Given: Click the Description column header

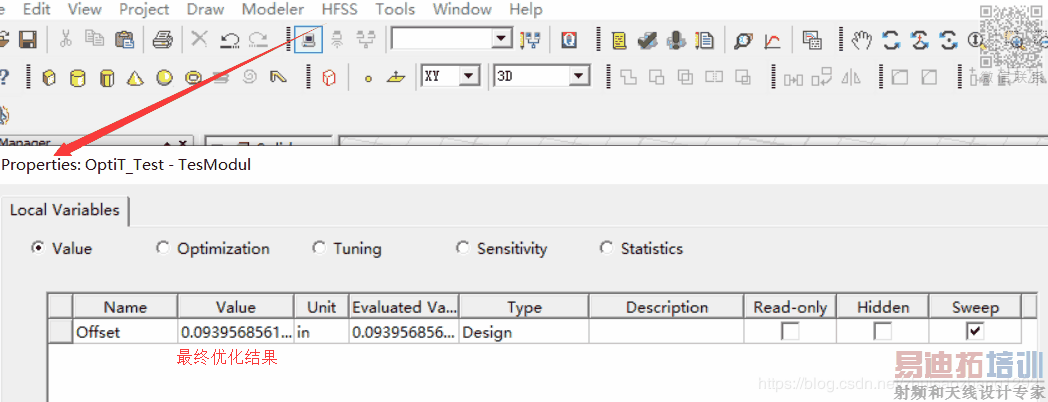Looking at the screenshot, I should click(666, 307).
